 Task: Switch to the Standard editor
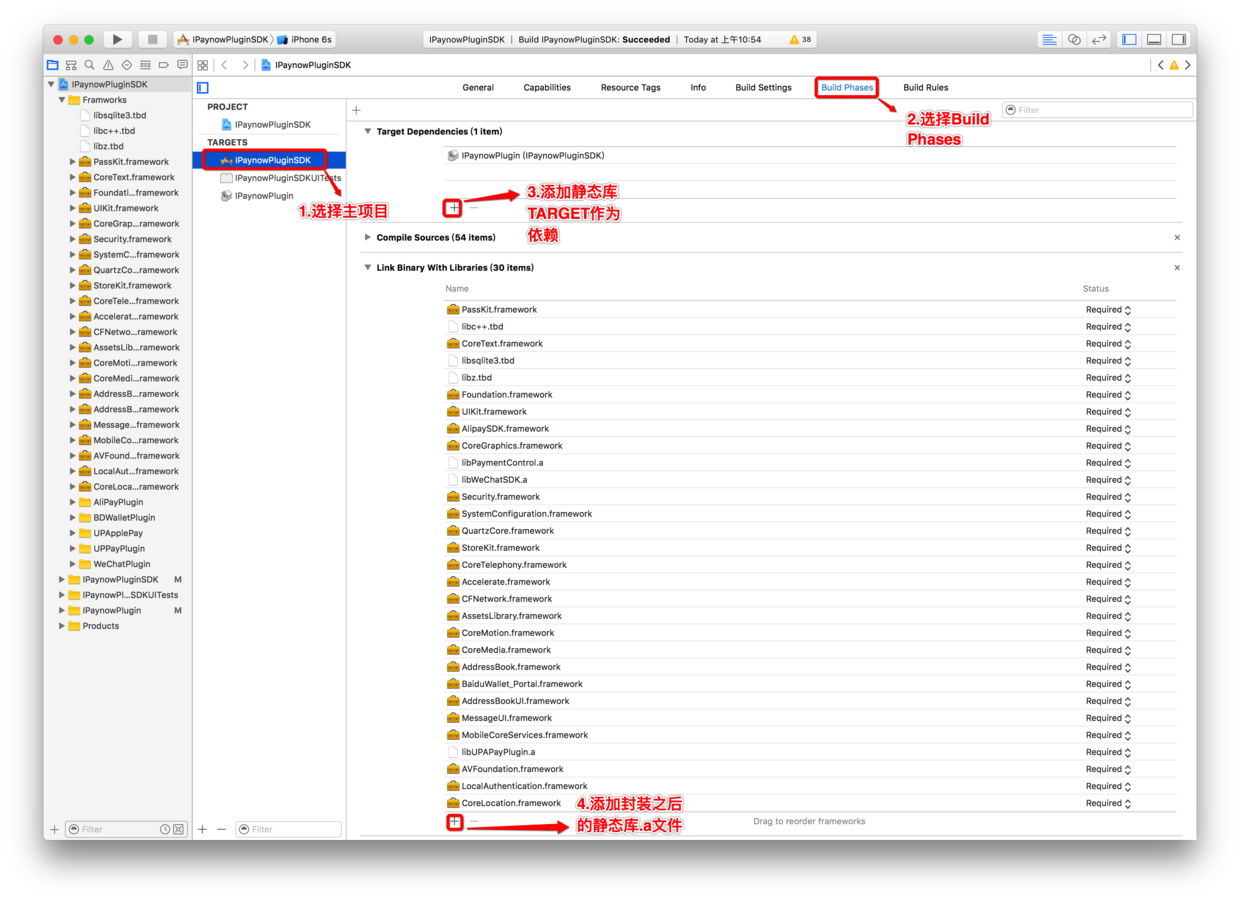1049,39
